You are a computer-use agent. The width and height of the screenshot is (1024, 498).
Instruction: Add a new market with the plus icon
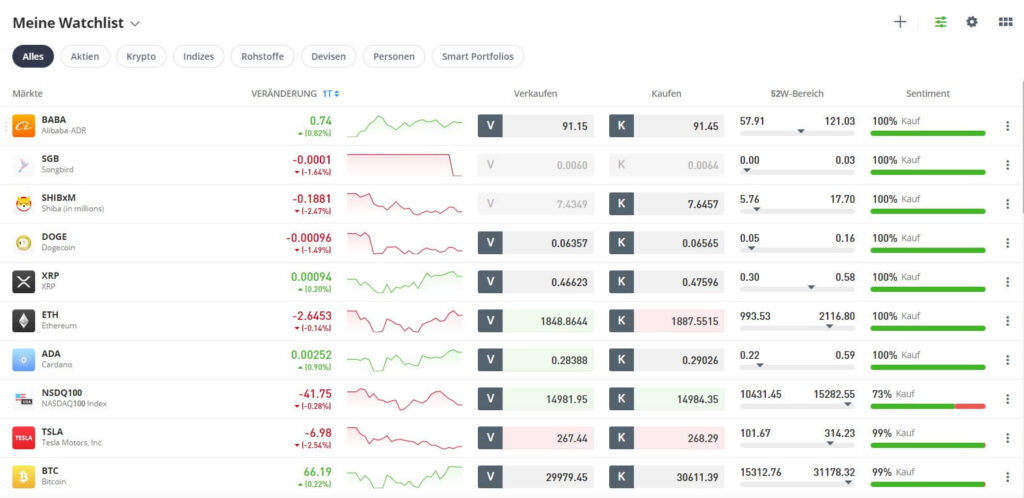pyautogui.click(x=900, y=22)
